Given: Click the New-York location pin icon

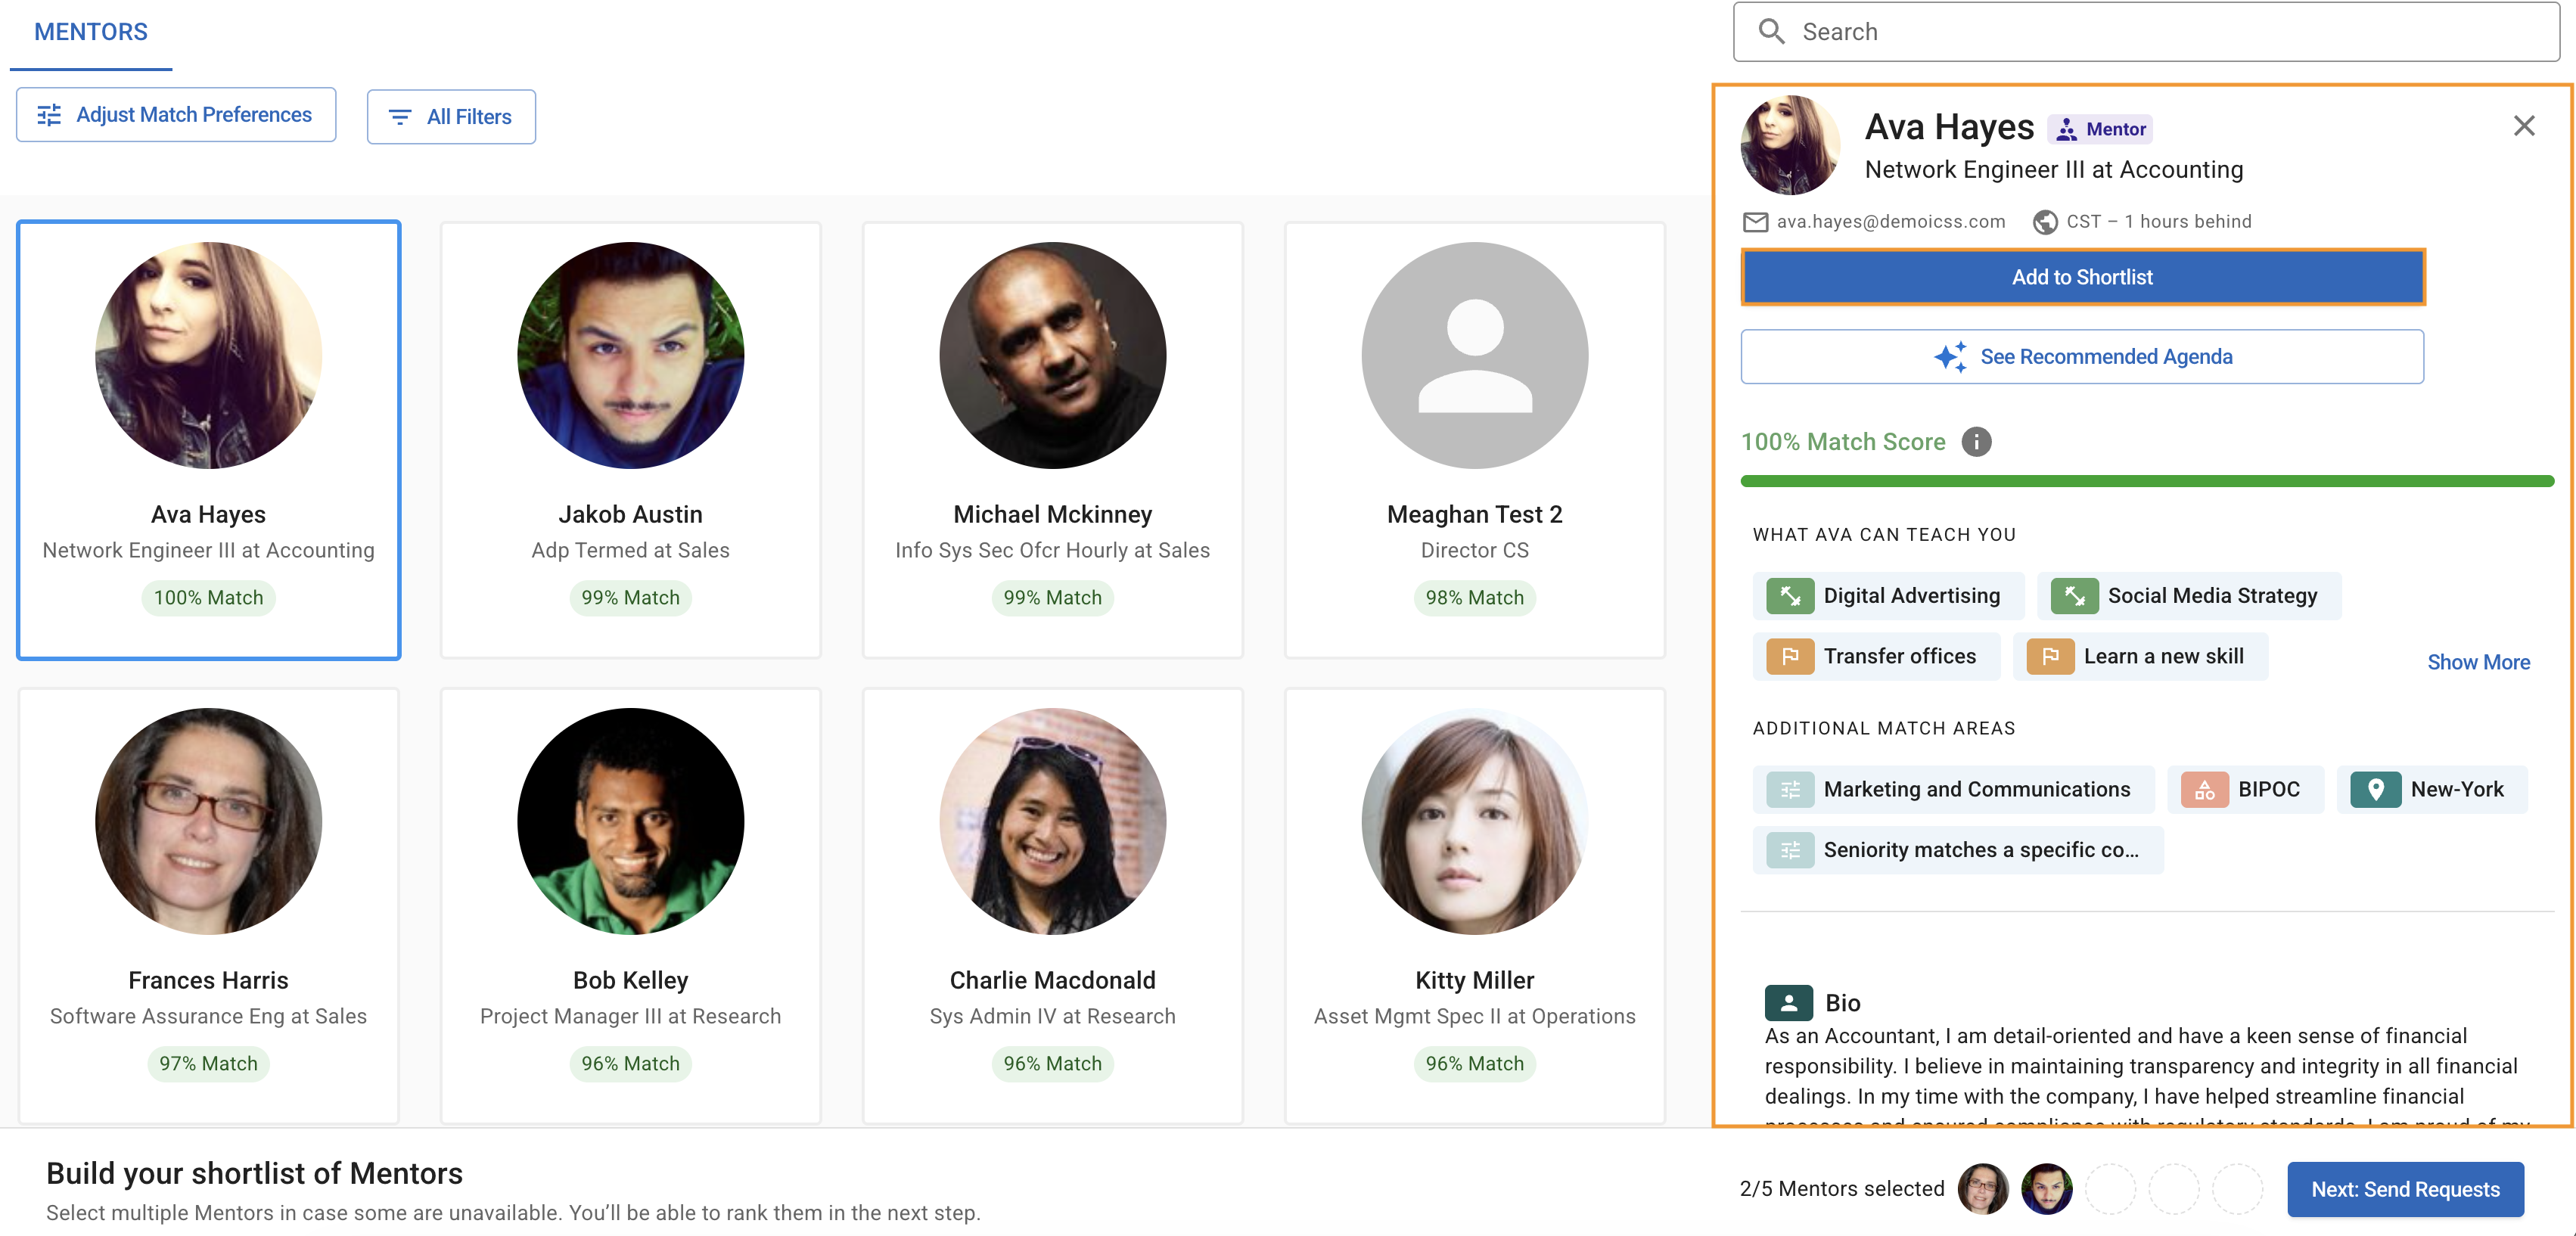Looking at the screenshot, I should click(x=2375, y=790).
